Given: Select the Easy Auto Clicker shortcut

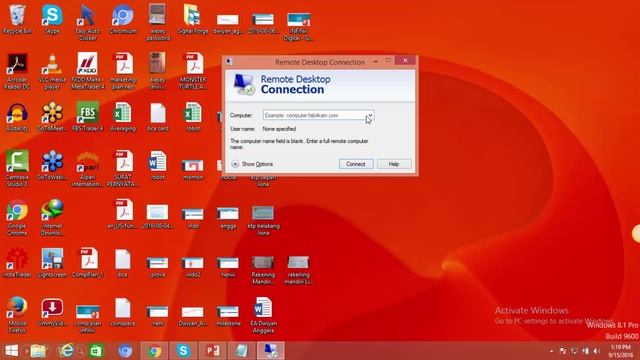Looking at the screenshot, I should 88,22.
